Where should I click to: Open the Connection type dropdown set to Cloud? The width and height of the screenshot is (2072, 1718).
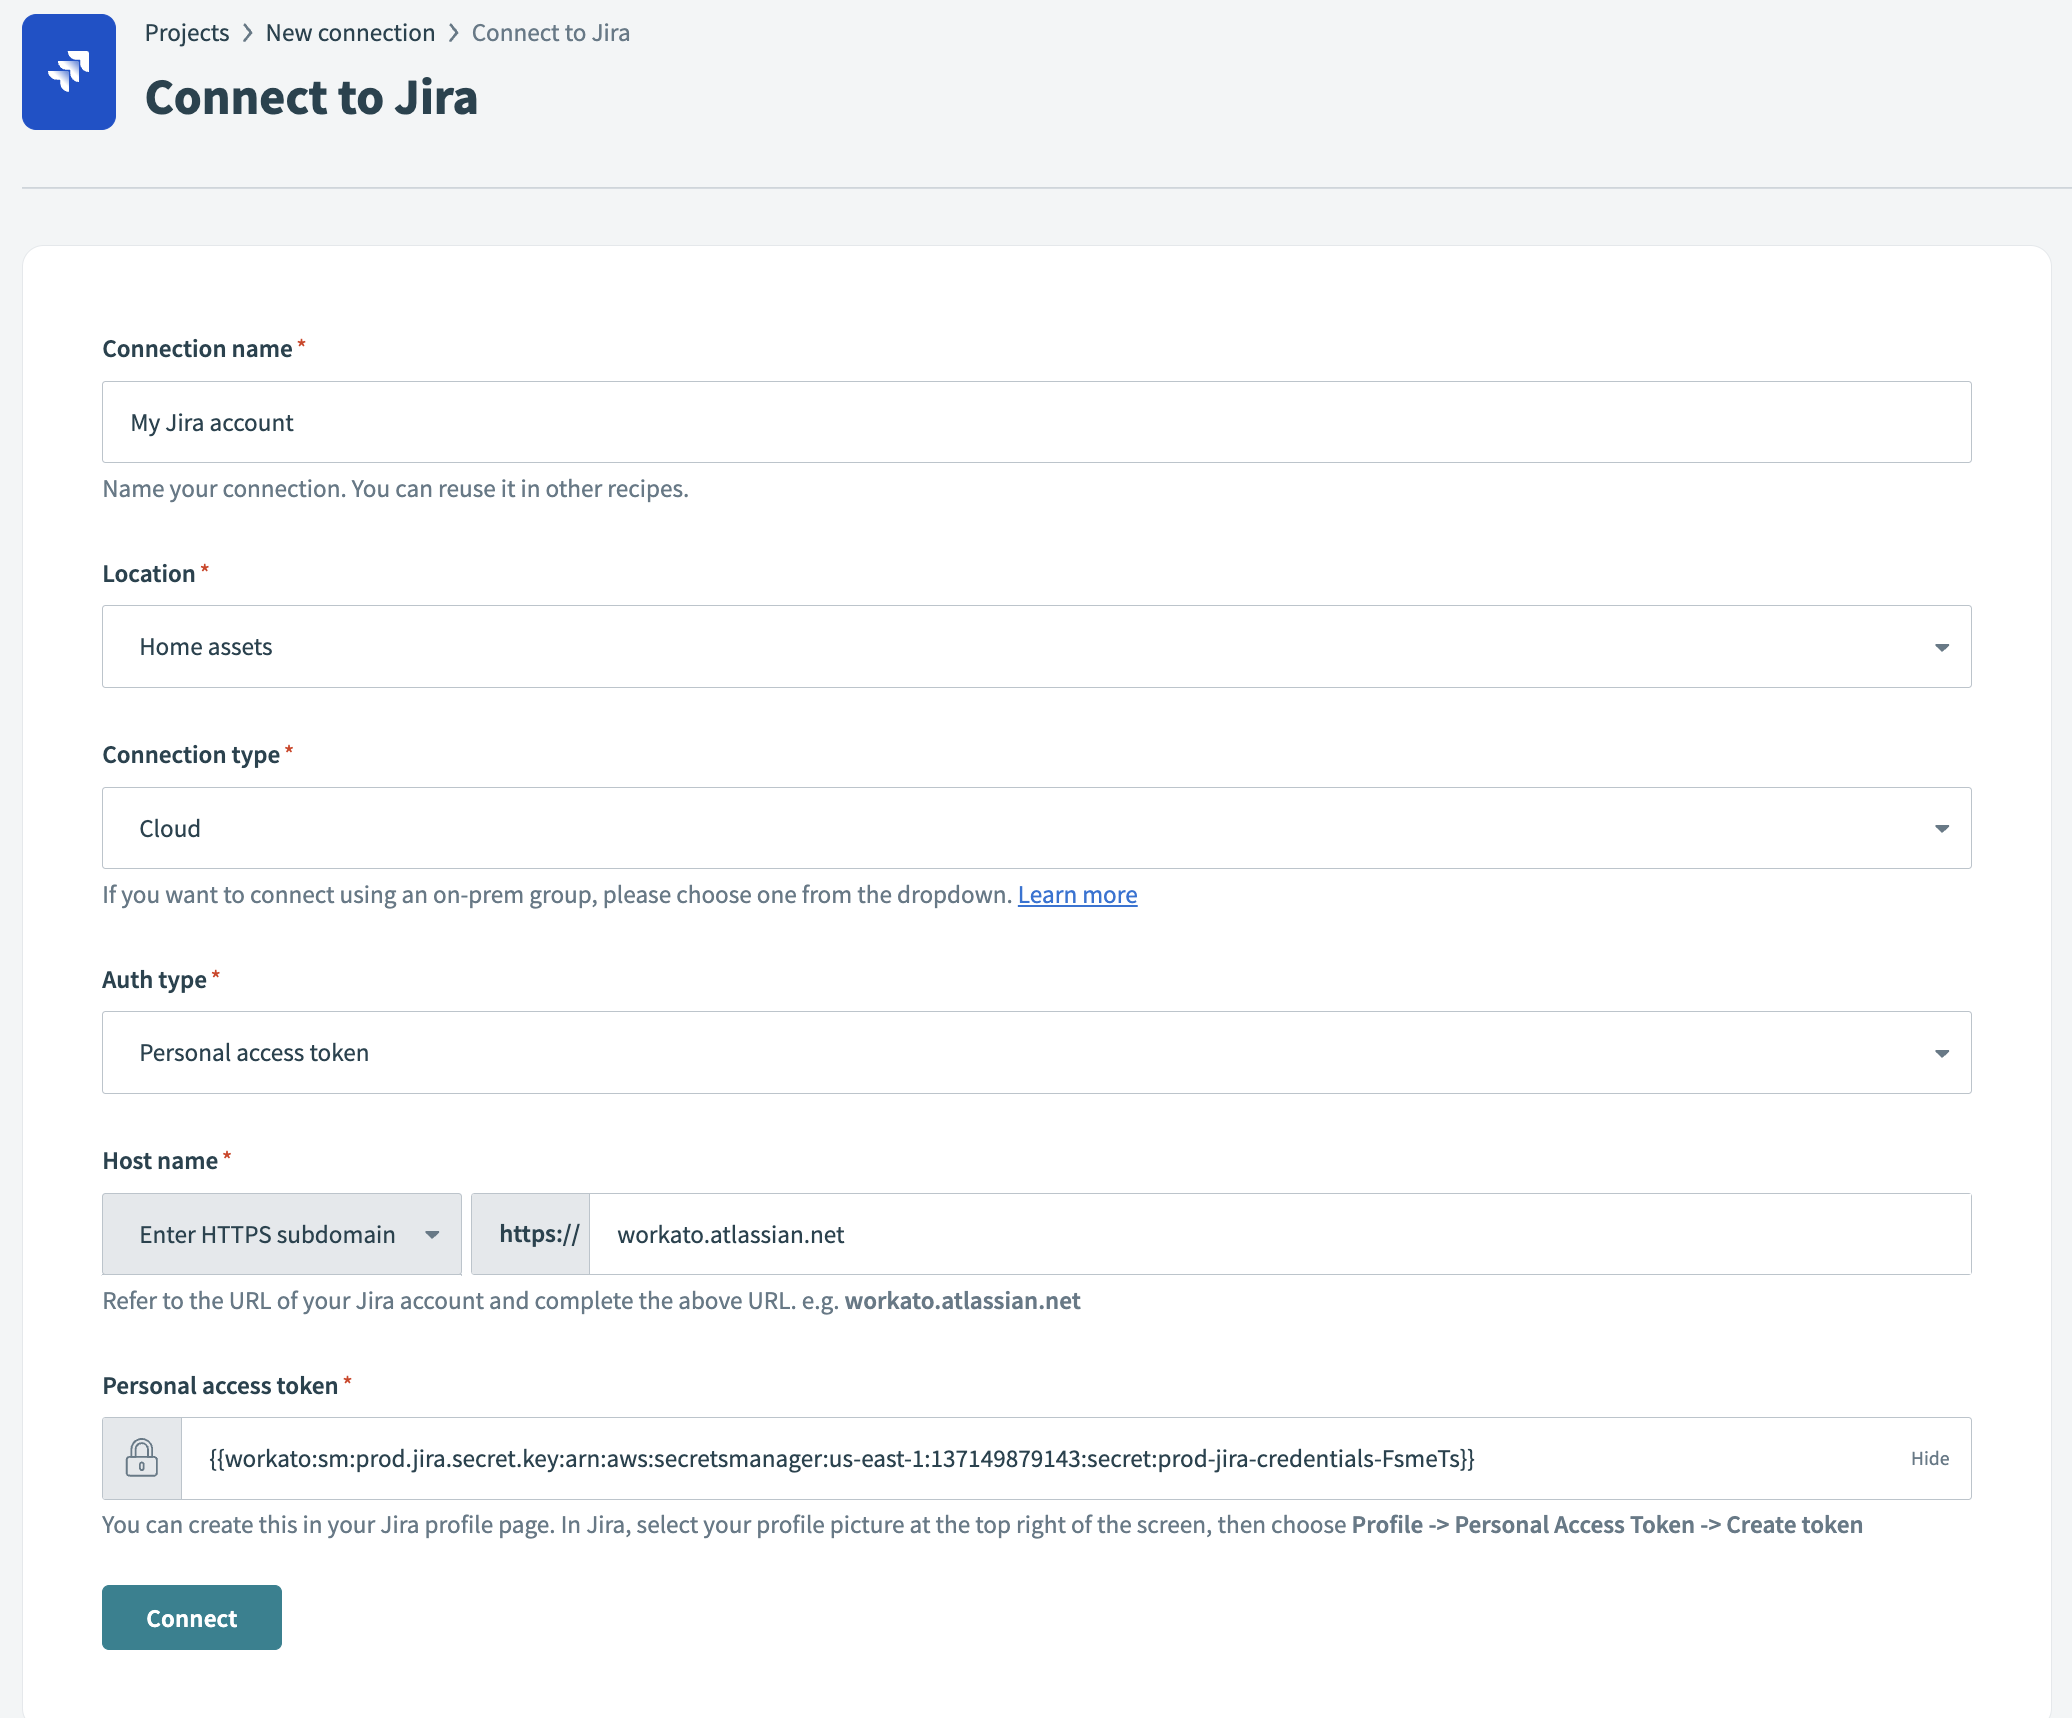[x=1035, y=827]
